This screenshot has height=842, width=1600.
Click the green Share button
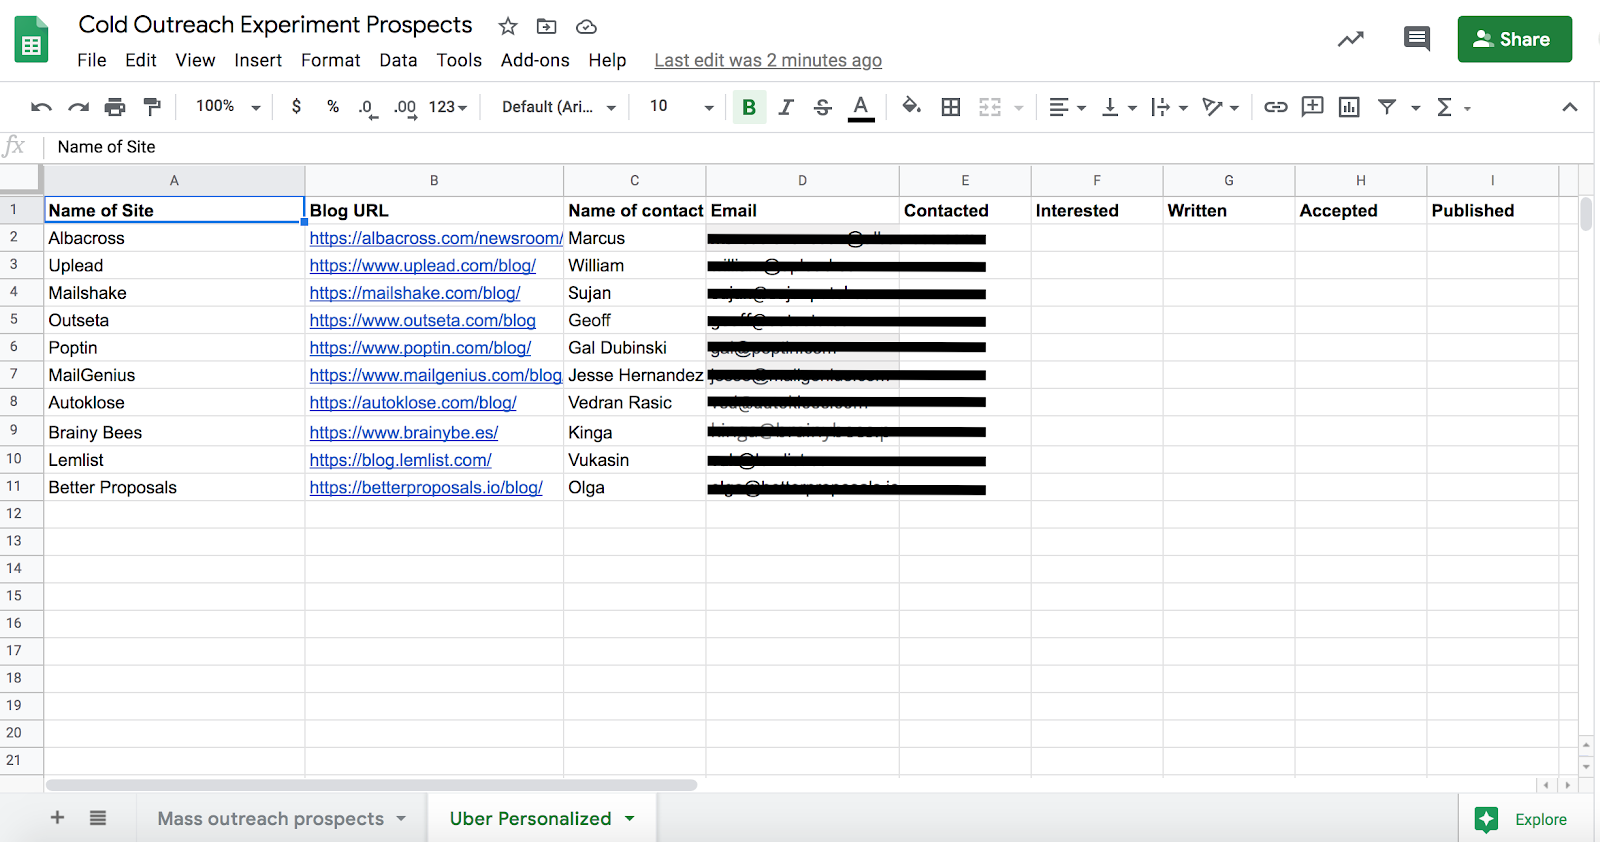(1514, 39)
